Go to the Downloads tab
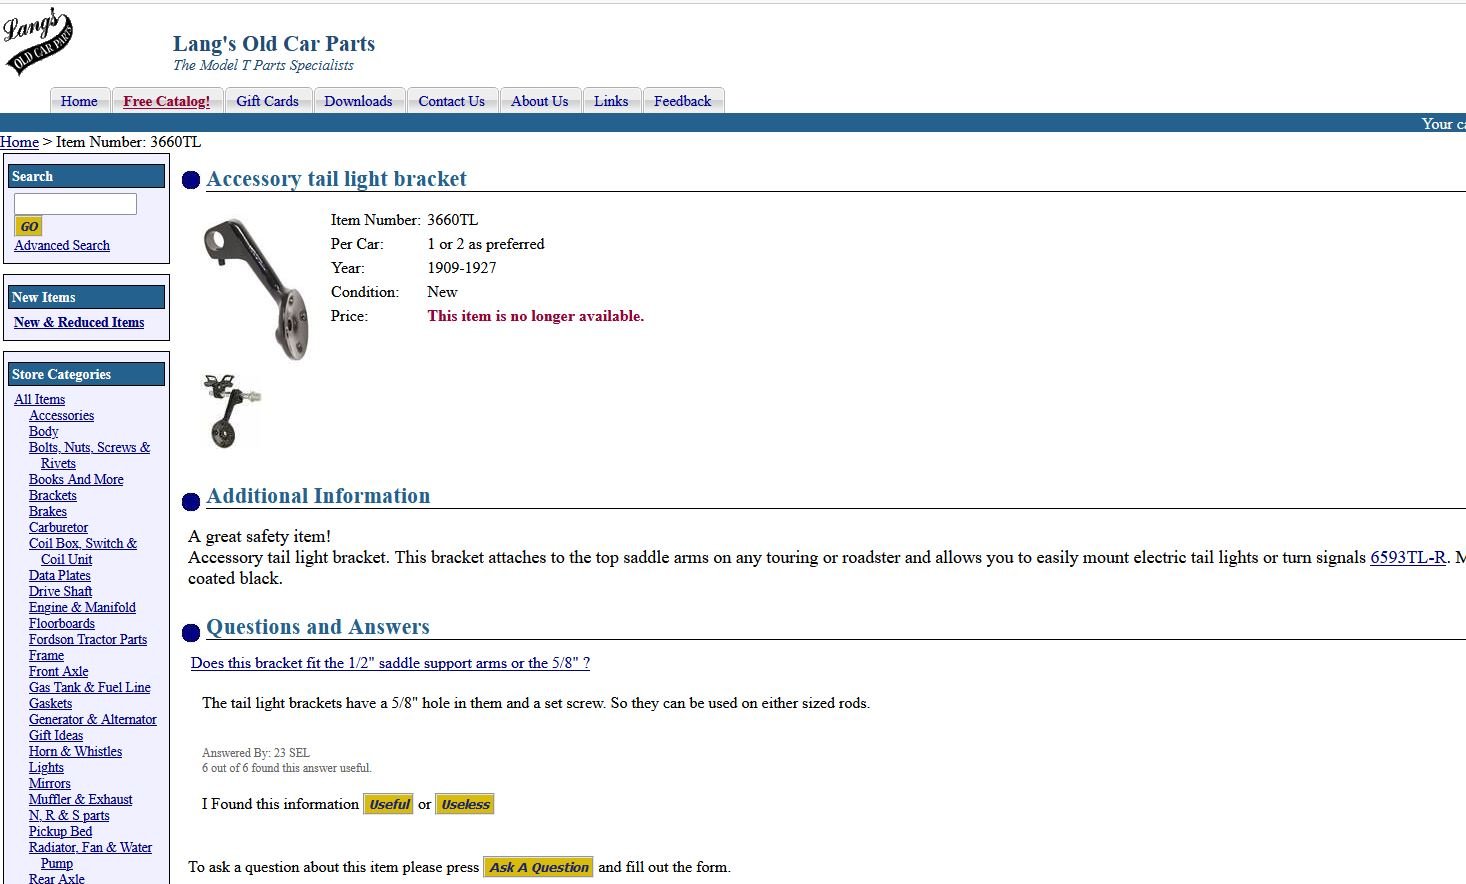Image resolution: width=1466 pixels, height=884 pixels. [358, 101]
